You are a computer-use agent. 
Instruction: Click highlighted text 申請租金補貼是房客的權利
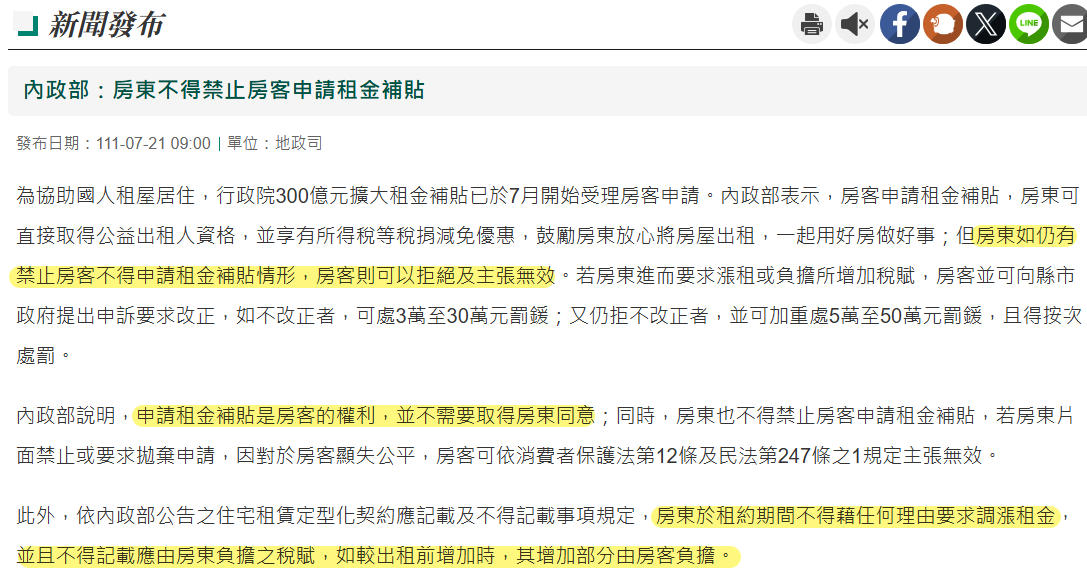pyautogui.click(x=256, y=415)
